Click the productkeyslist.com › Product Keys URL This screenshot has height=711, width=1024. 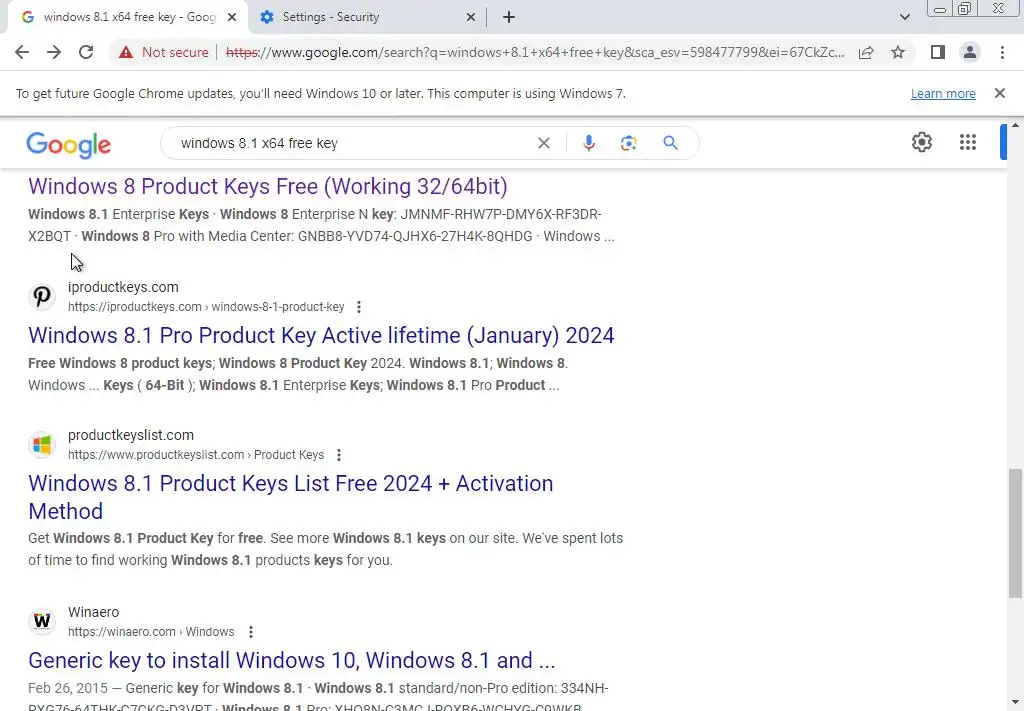tap(196, 455)
